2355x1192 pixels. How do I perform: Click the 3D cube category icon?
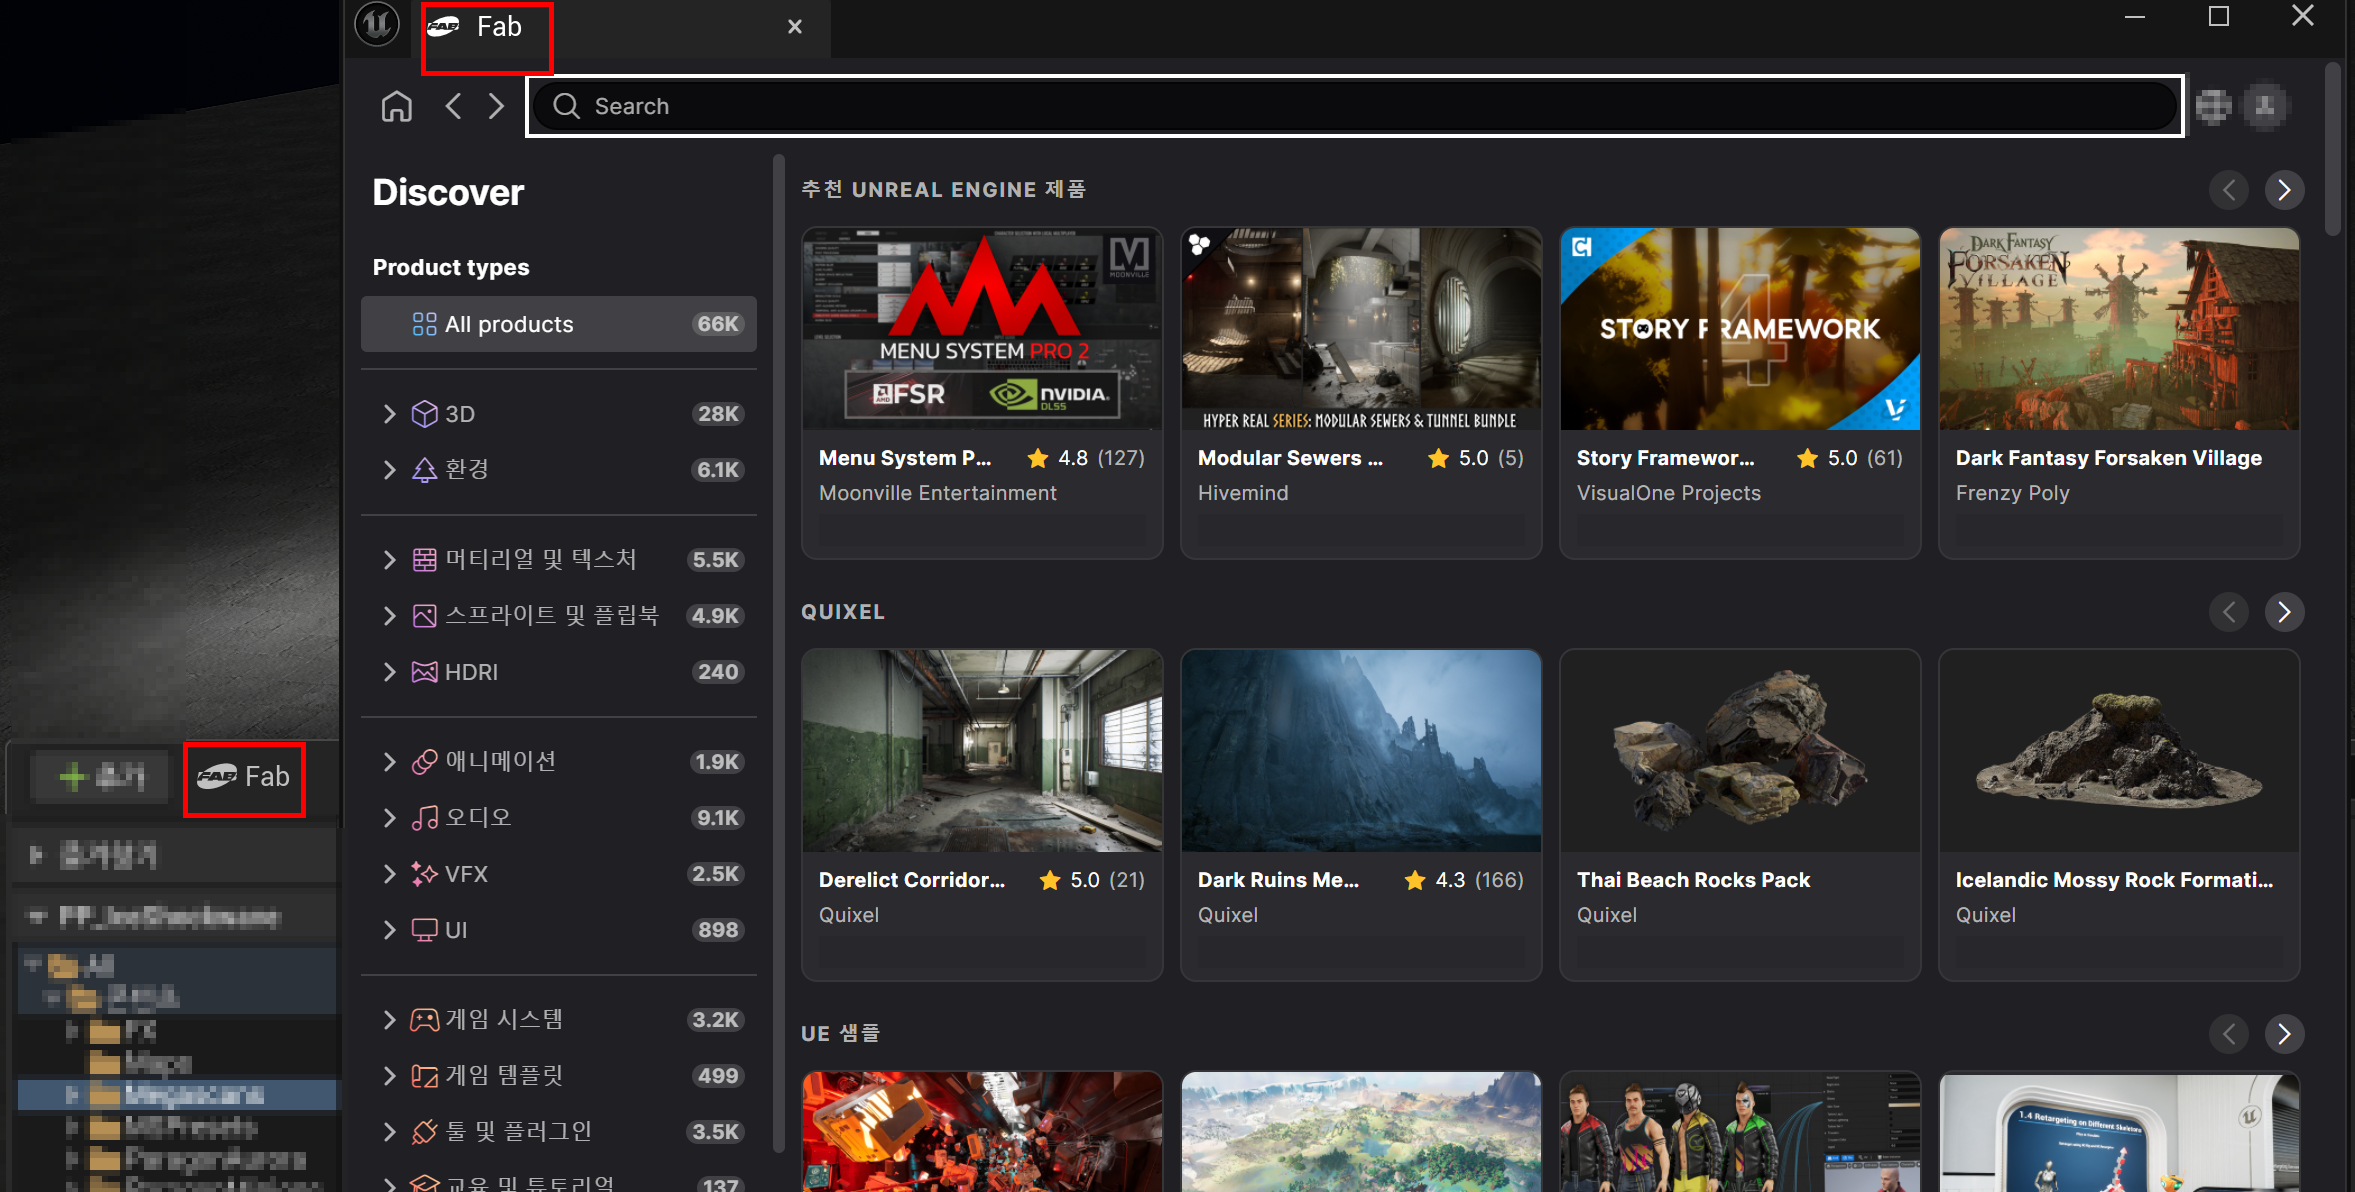pos(425,414)
